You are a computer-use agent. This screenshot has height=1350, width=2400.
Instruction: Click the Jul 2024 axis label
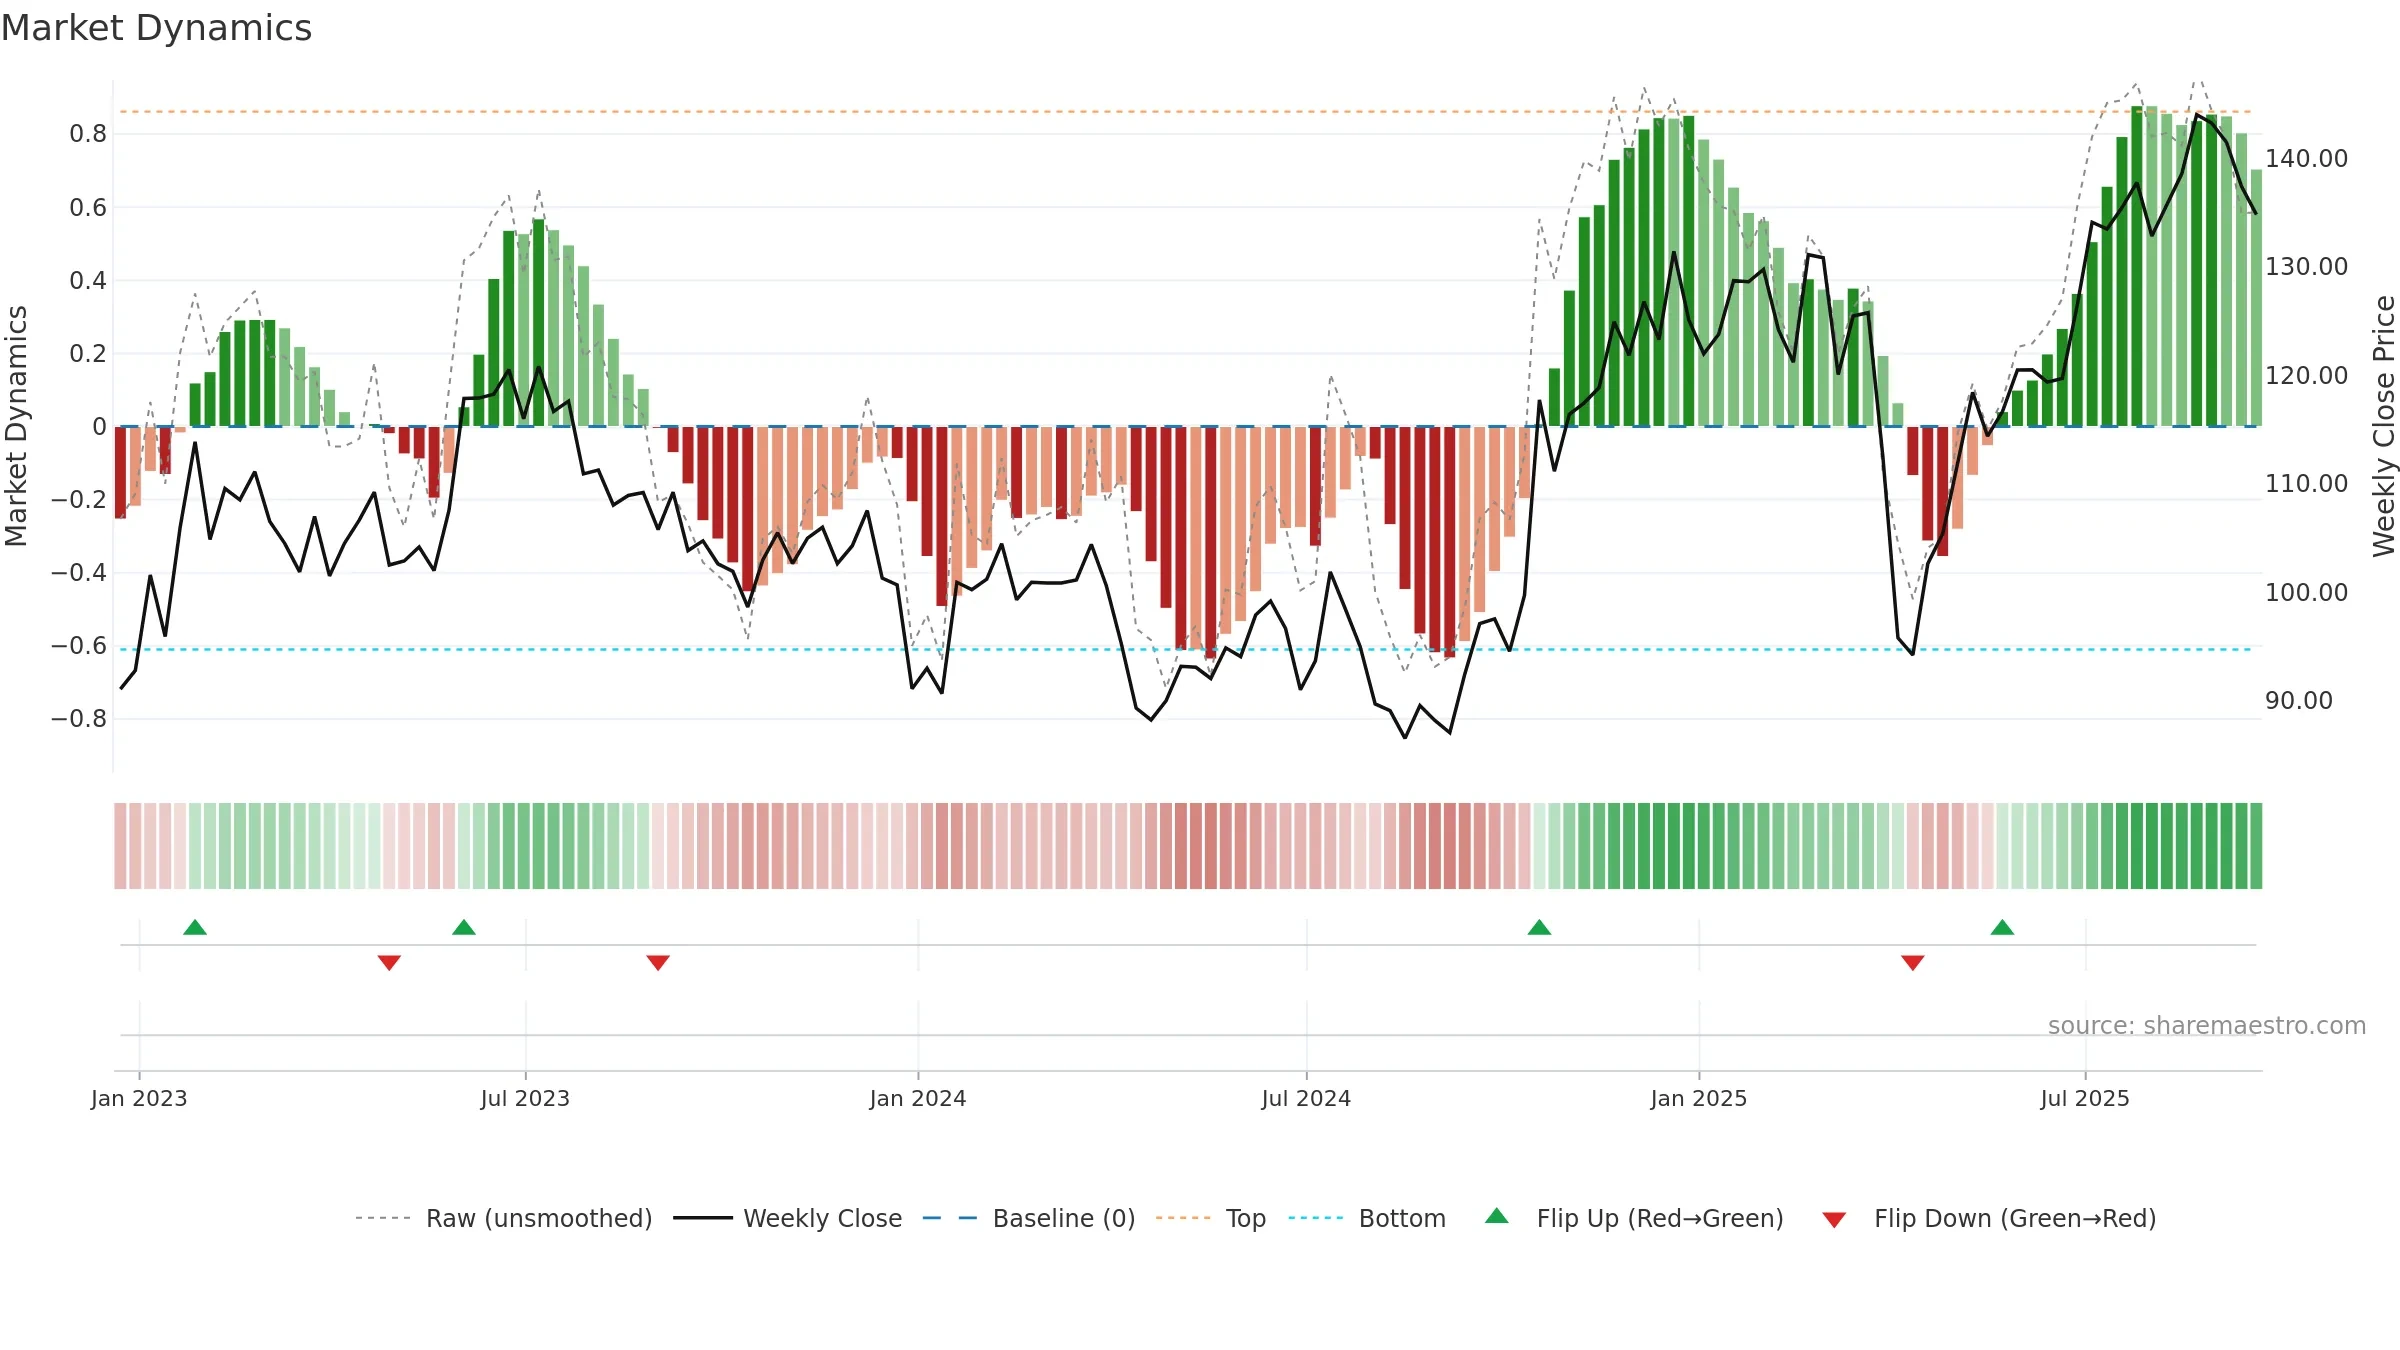tap(1306, 1098)
